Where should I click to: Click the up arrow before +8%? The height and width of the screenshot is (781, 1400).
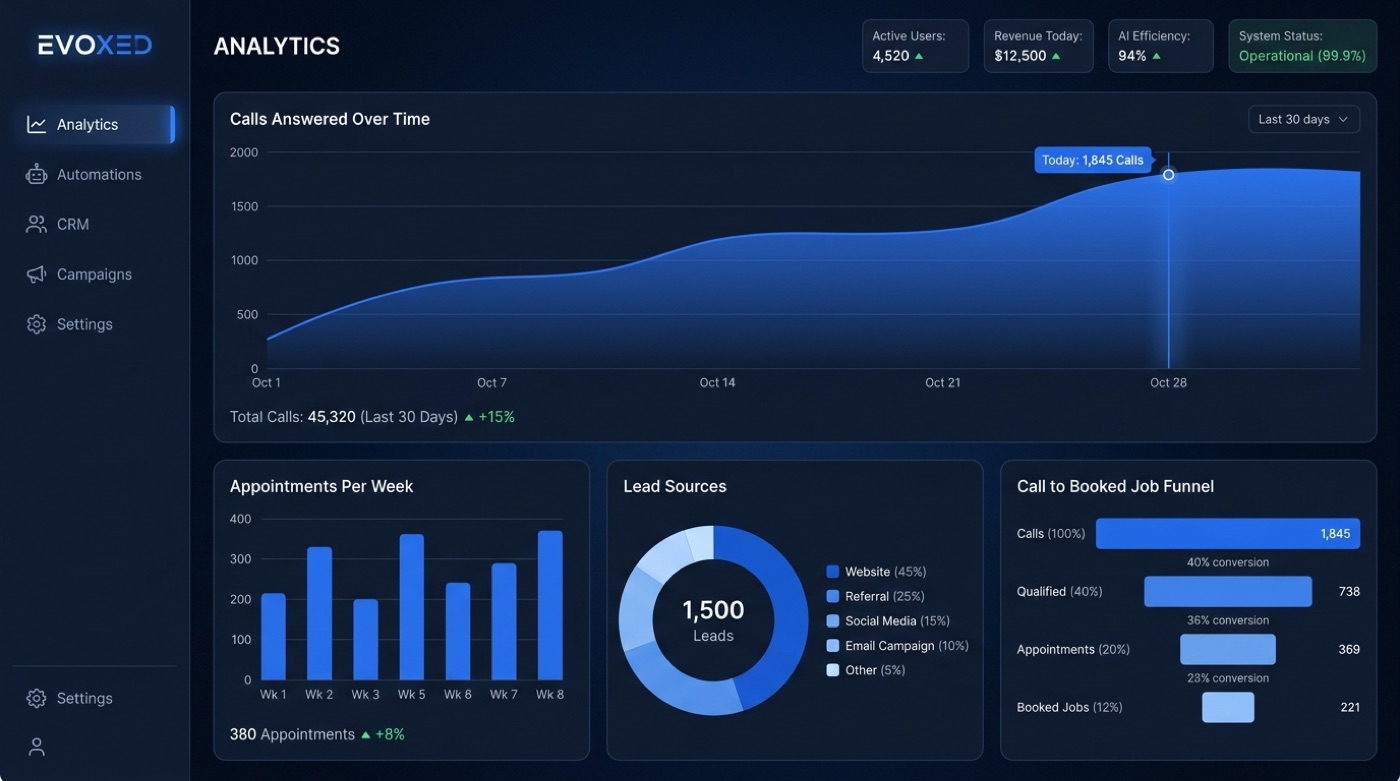click(x=366, y=735)
